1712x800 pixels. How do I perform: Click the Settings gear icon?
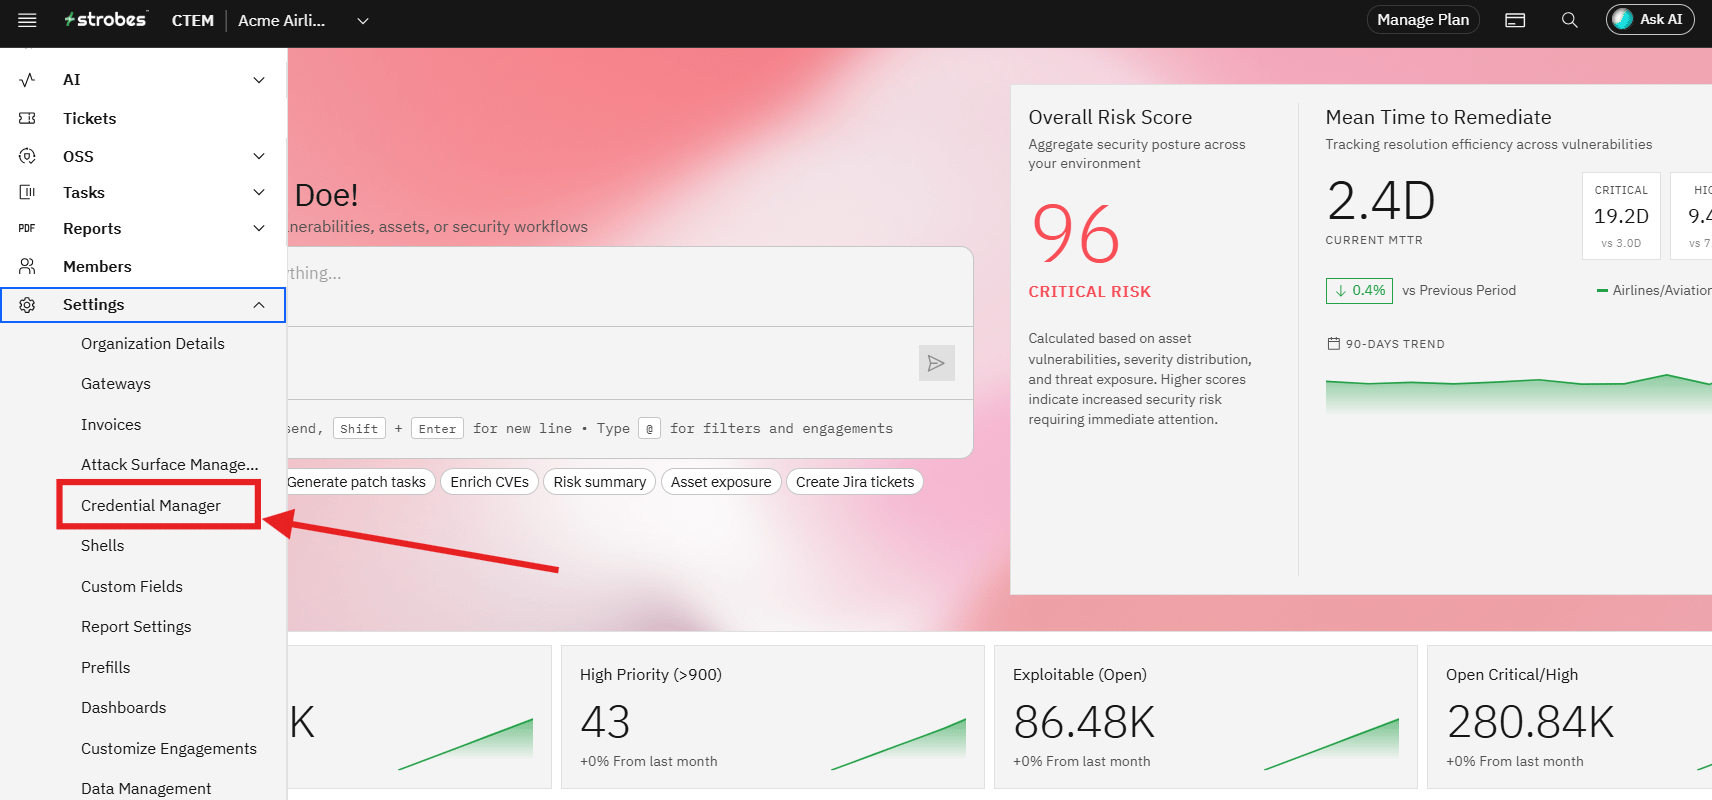tap(27, 305)
